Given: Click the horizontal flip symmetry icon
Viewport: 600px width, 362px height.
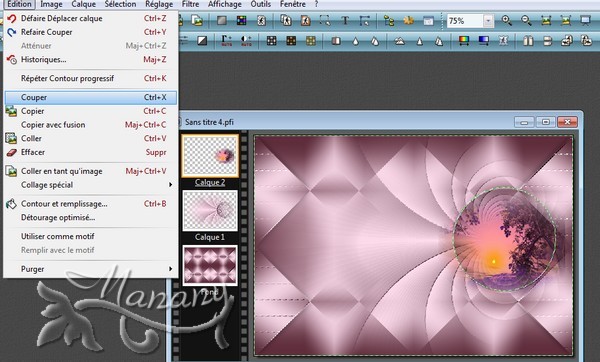Looking at the screenshot, I should pos(528,41).
